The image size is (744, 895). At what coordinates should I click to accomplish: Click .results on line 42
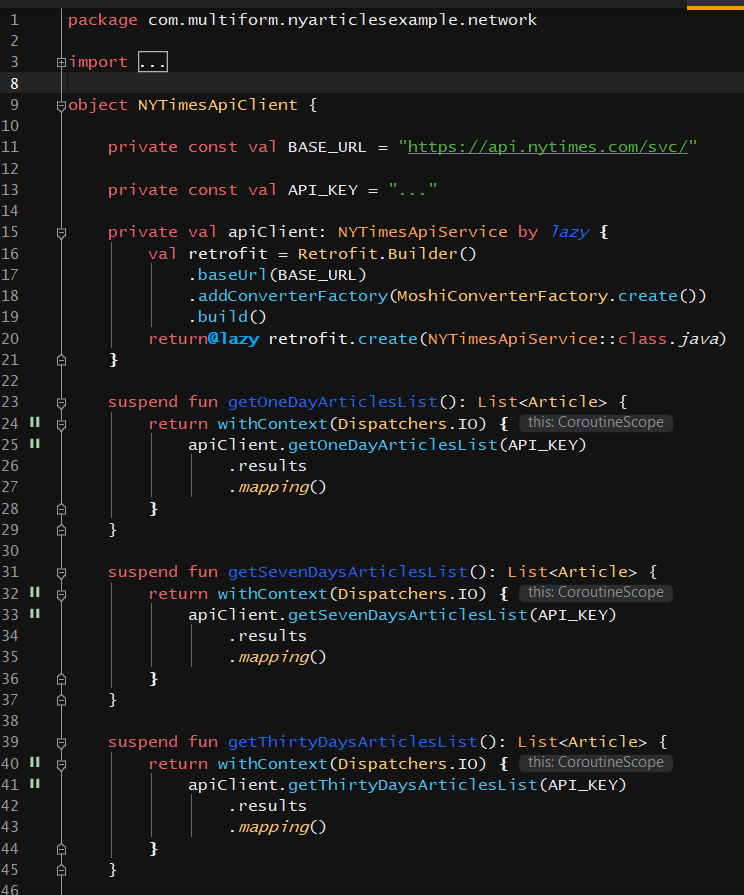point(267,807)
